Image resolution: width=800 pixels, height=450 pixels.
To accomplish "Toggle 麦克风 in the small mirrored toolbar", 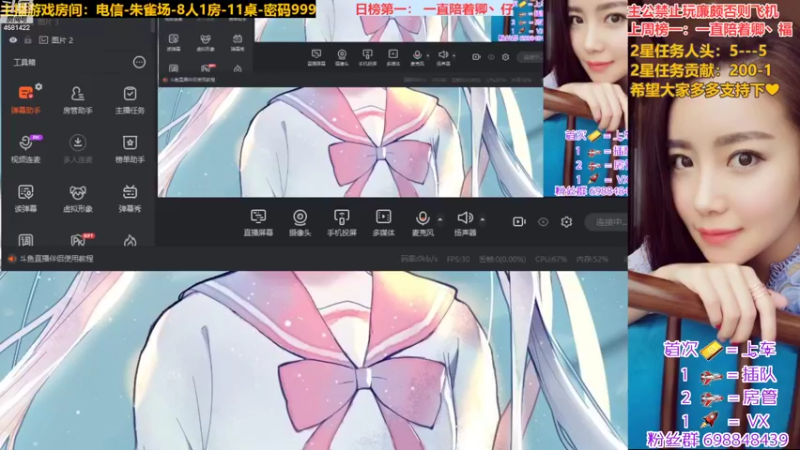I will coord(417,57).
